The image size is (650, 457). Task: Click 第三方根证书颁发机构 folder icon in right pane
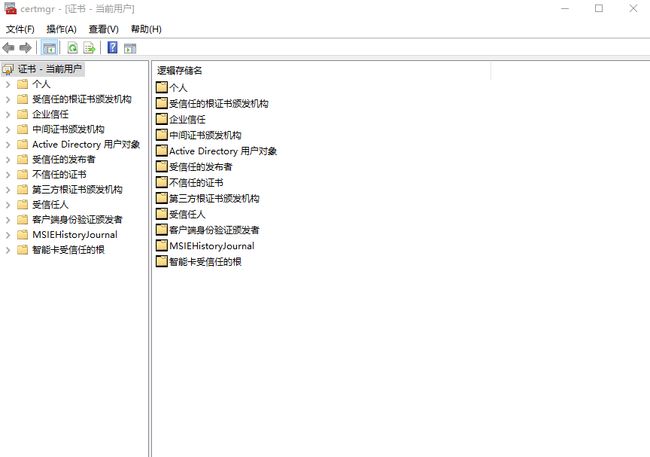pyautogui.click(x=162, y=198)
